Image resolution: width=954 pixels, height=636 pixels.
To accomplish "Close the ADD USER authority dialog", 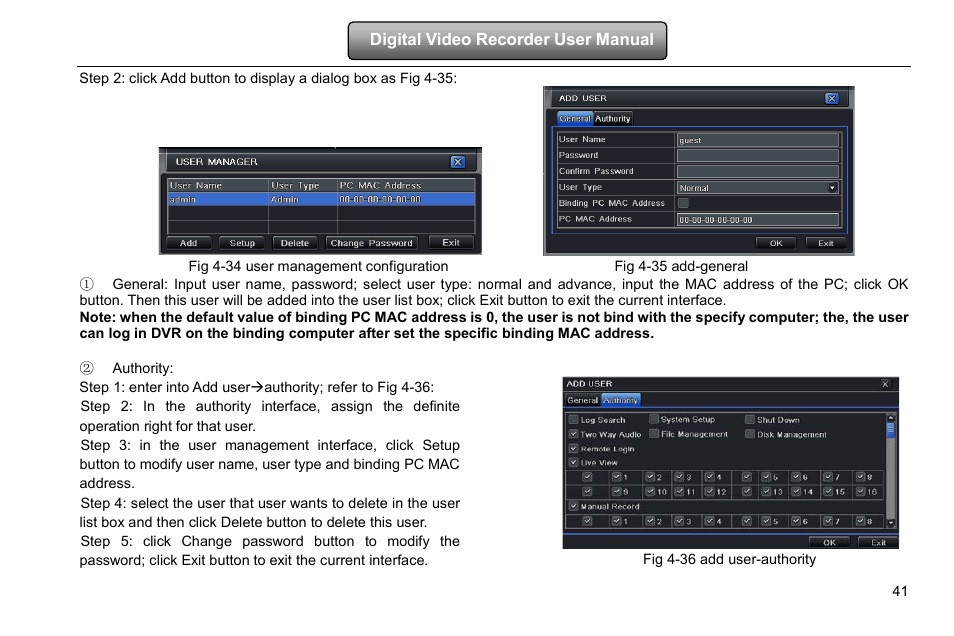I will click(885, 384).
